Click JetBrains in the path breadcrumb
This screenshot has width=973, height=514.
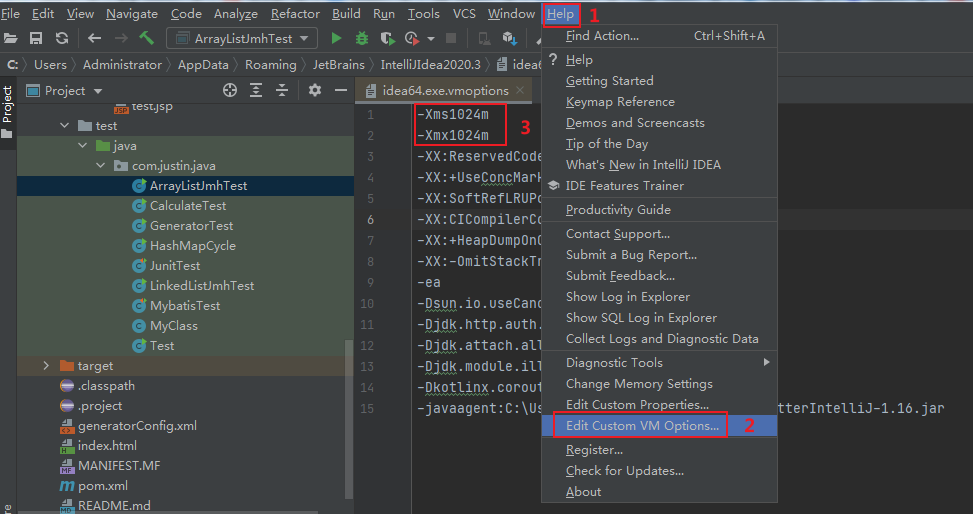coord(338,65)
